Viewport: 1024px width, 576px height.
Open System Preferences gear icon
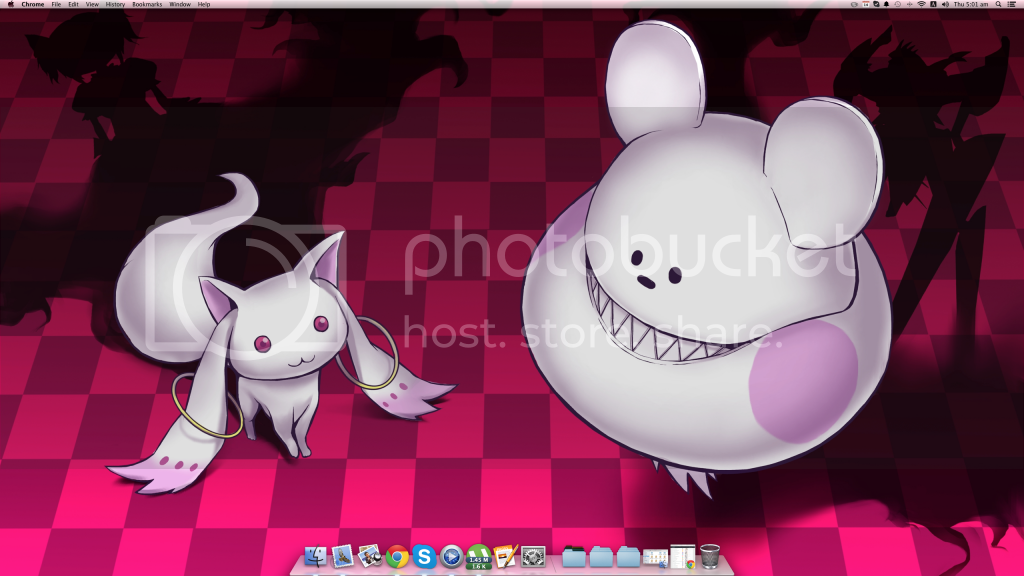point(533,556)
